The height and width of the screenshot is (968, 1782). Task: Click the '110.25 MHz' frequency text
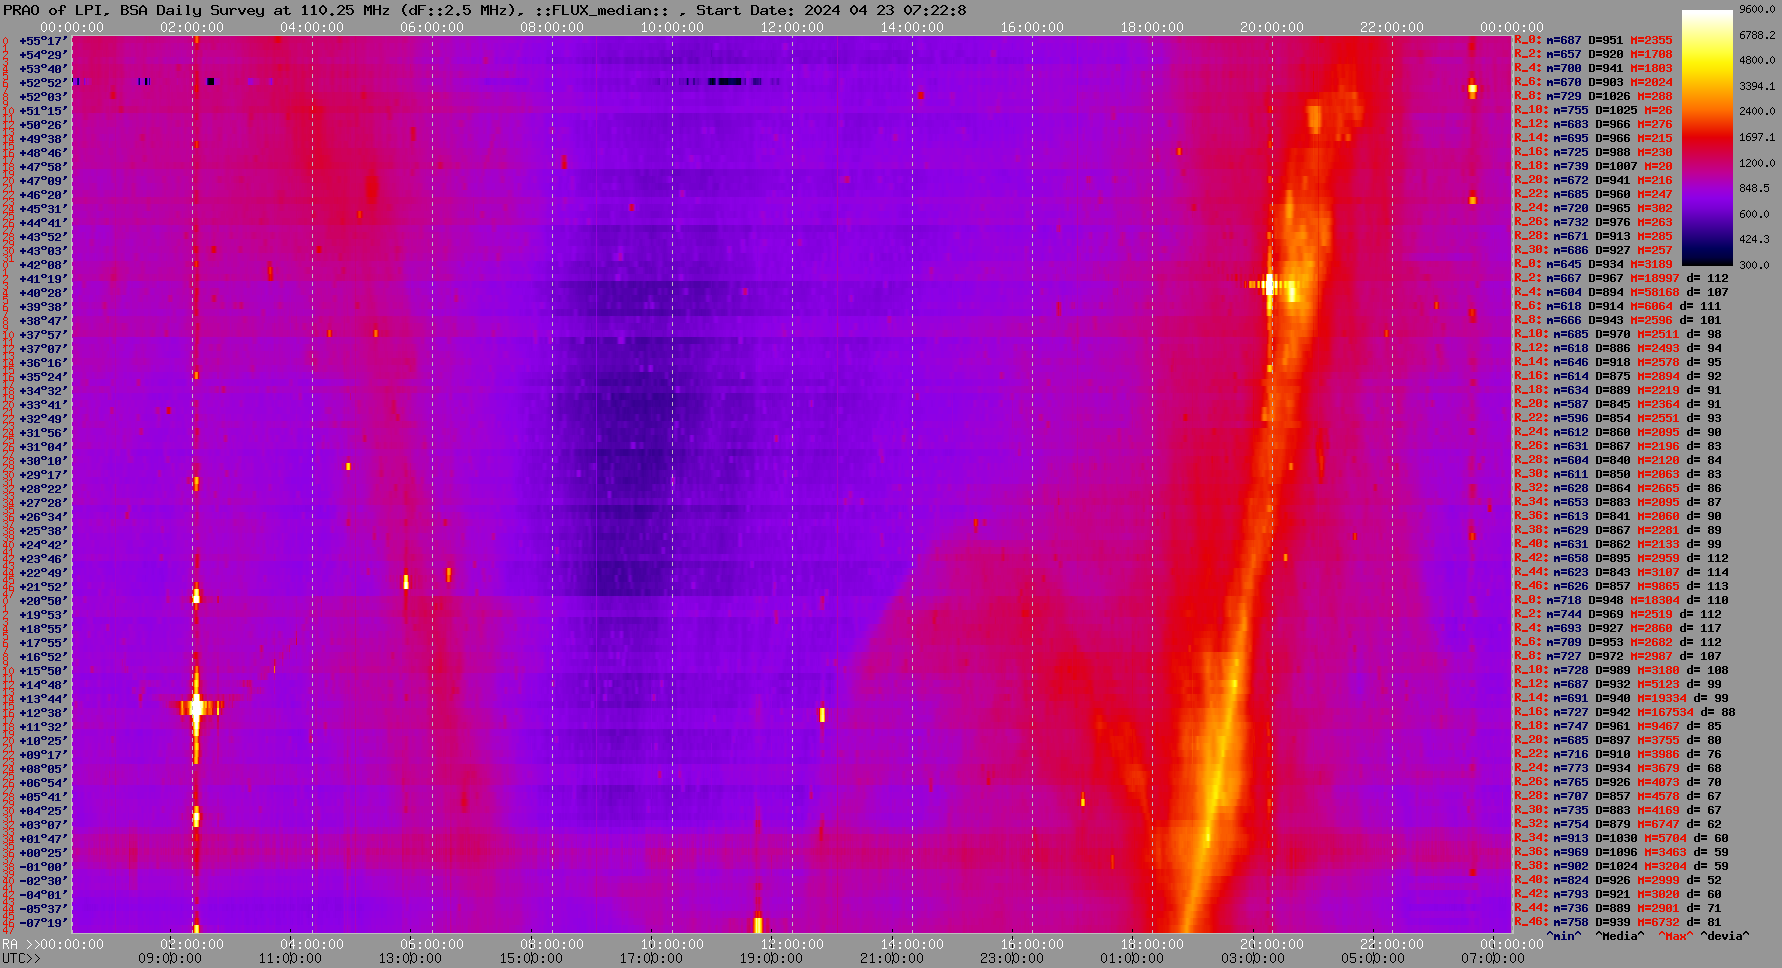pyautogui.click(x=340, y=10)
